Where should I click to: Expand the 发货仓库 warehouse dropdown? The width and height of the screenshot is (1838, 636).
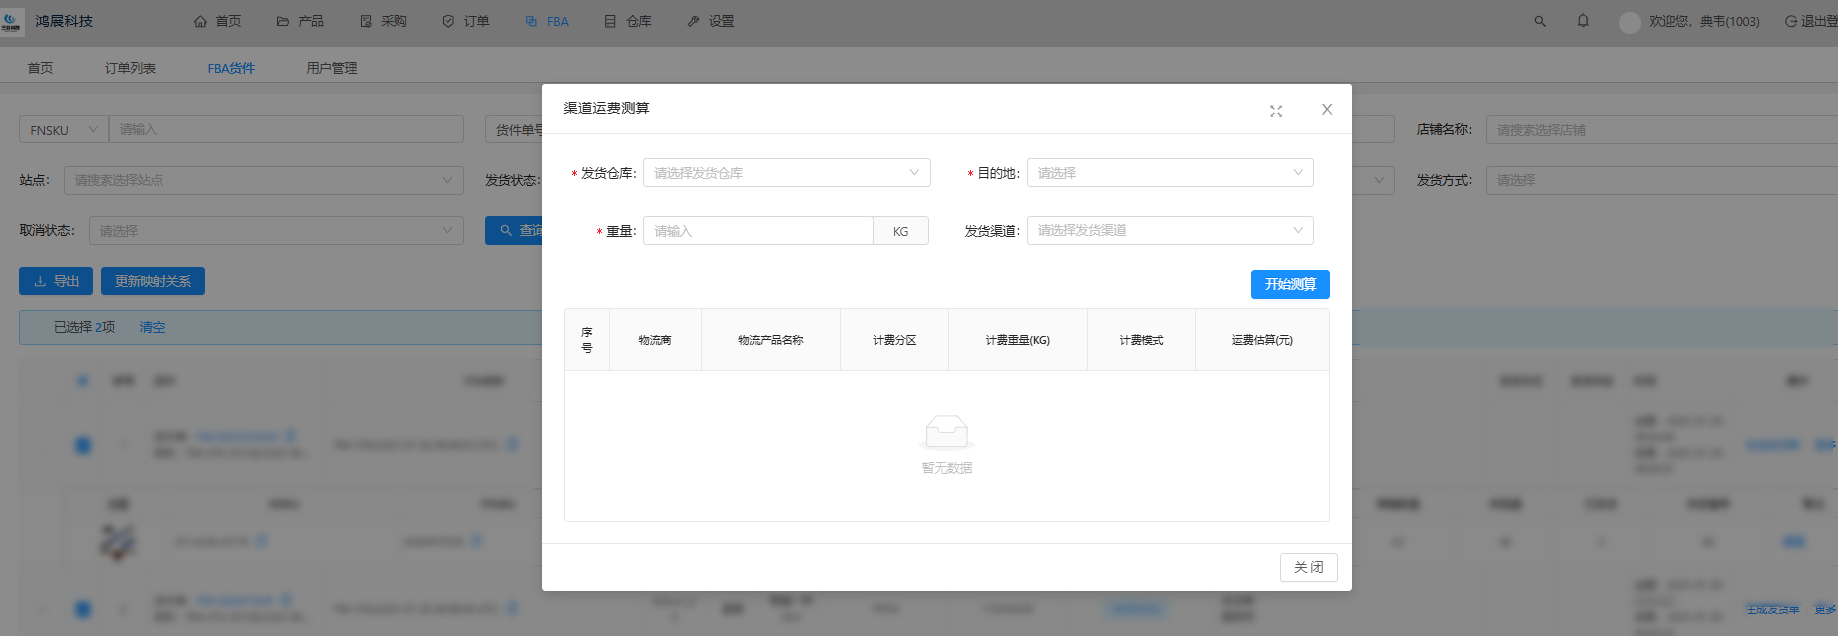786,173
